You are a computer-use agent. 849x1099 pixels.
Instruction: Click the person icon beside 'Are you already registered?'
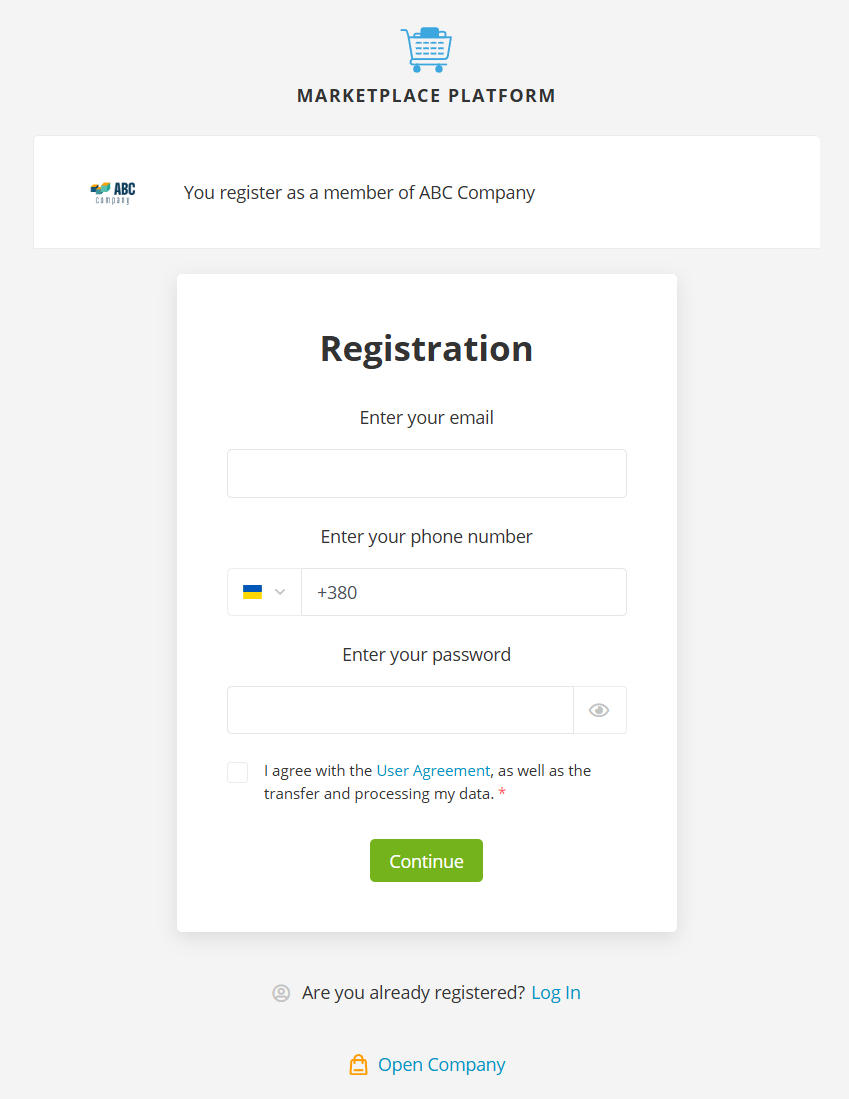pyautogui.click(x=281, y=993)
